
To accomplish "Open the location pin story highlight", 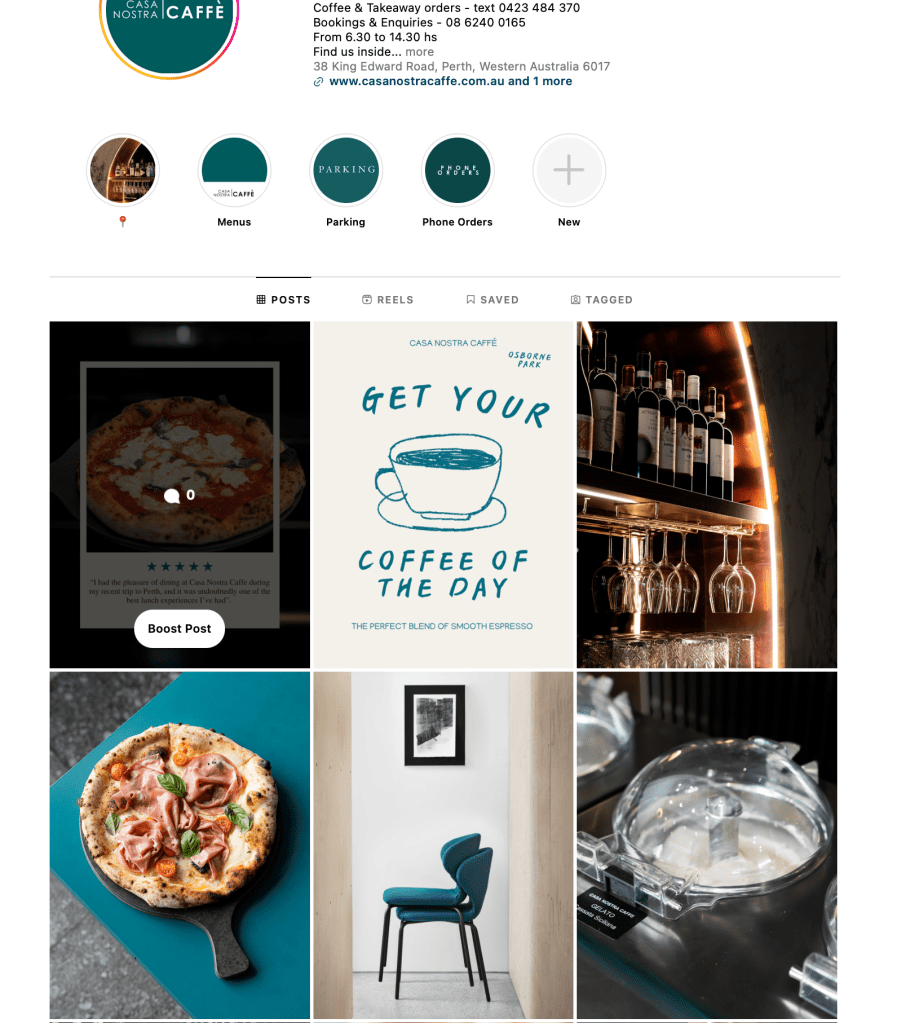I will [x=123, y=171].
